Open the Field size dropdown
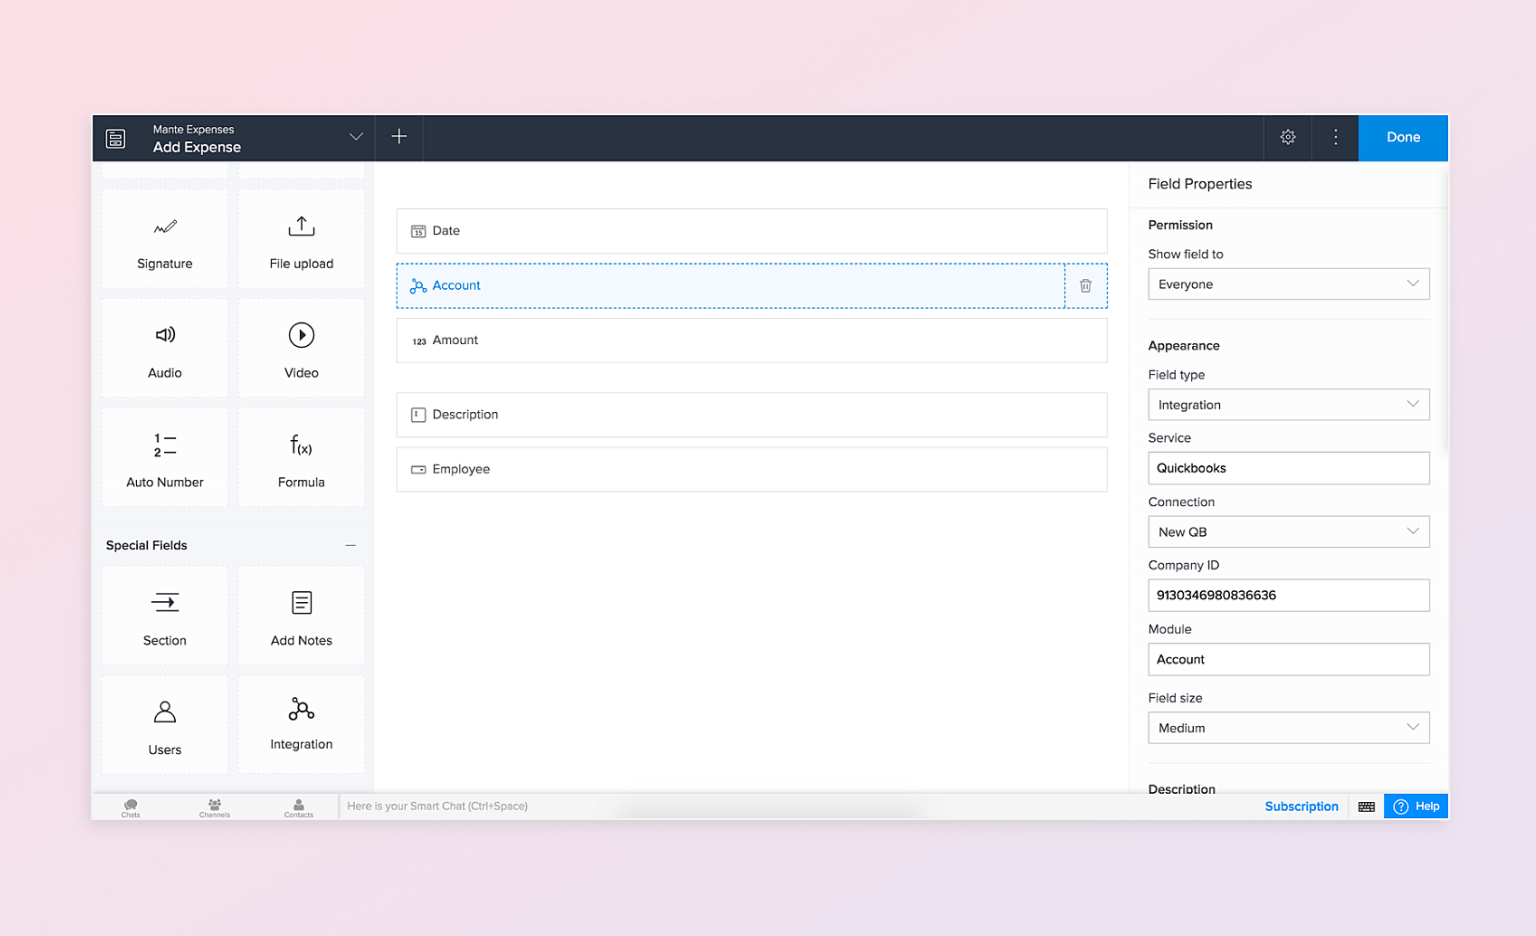Screen dimensions: 1536x936 1288,728
